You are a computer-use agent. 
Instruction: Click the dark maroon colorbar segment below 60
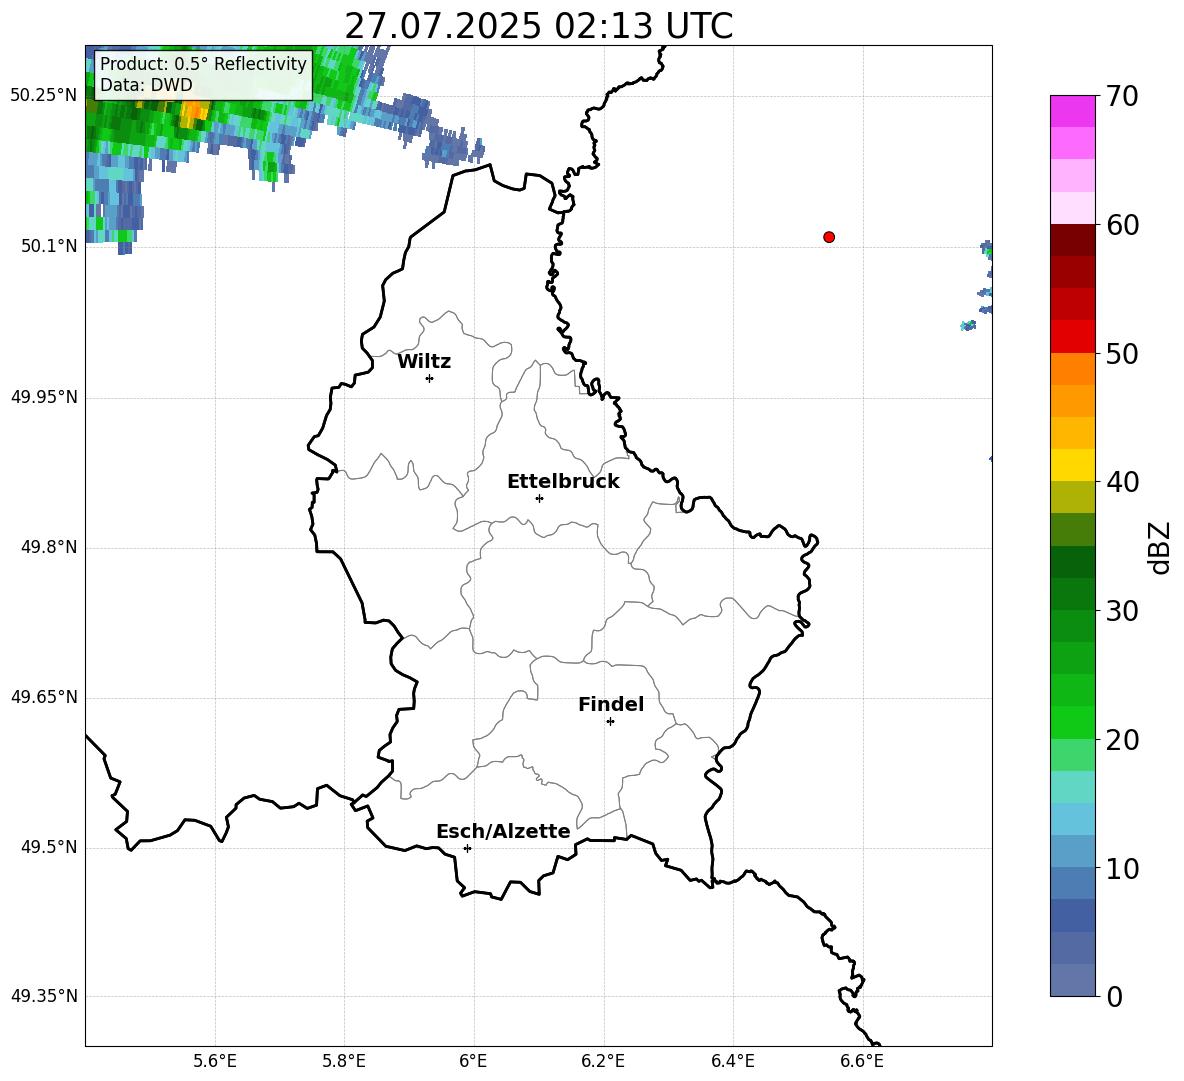(1072, 240)
